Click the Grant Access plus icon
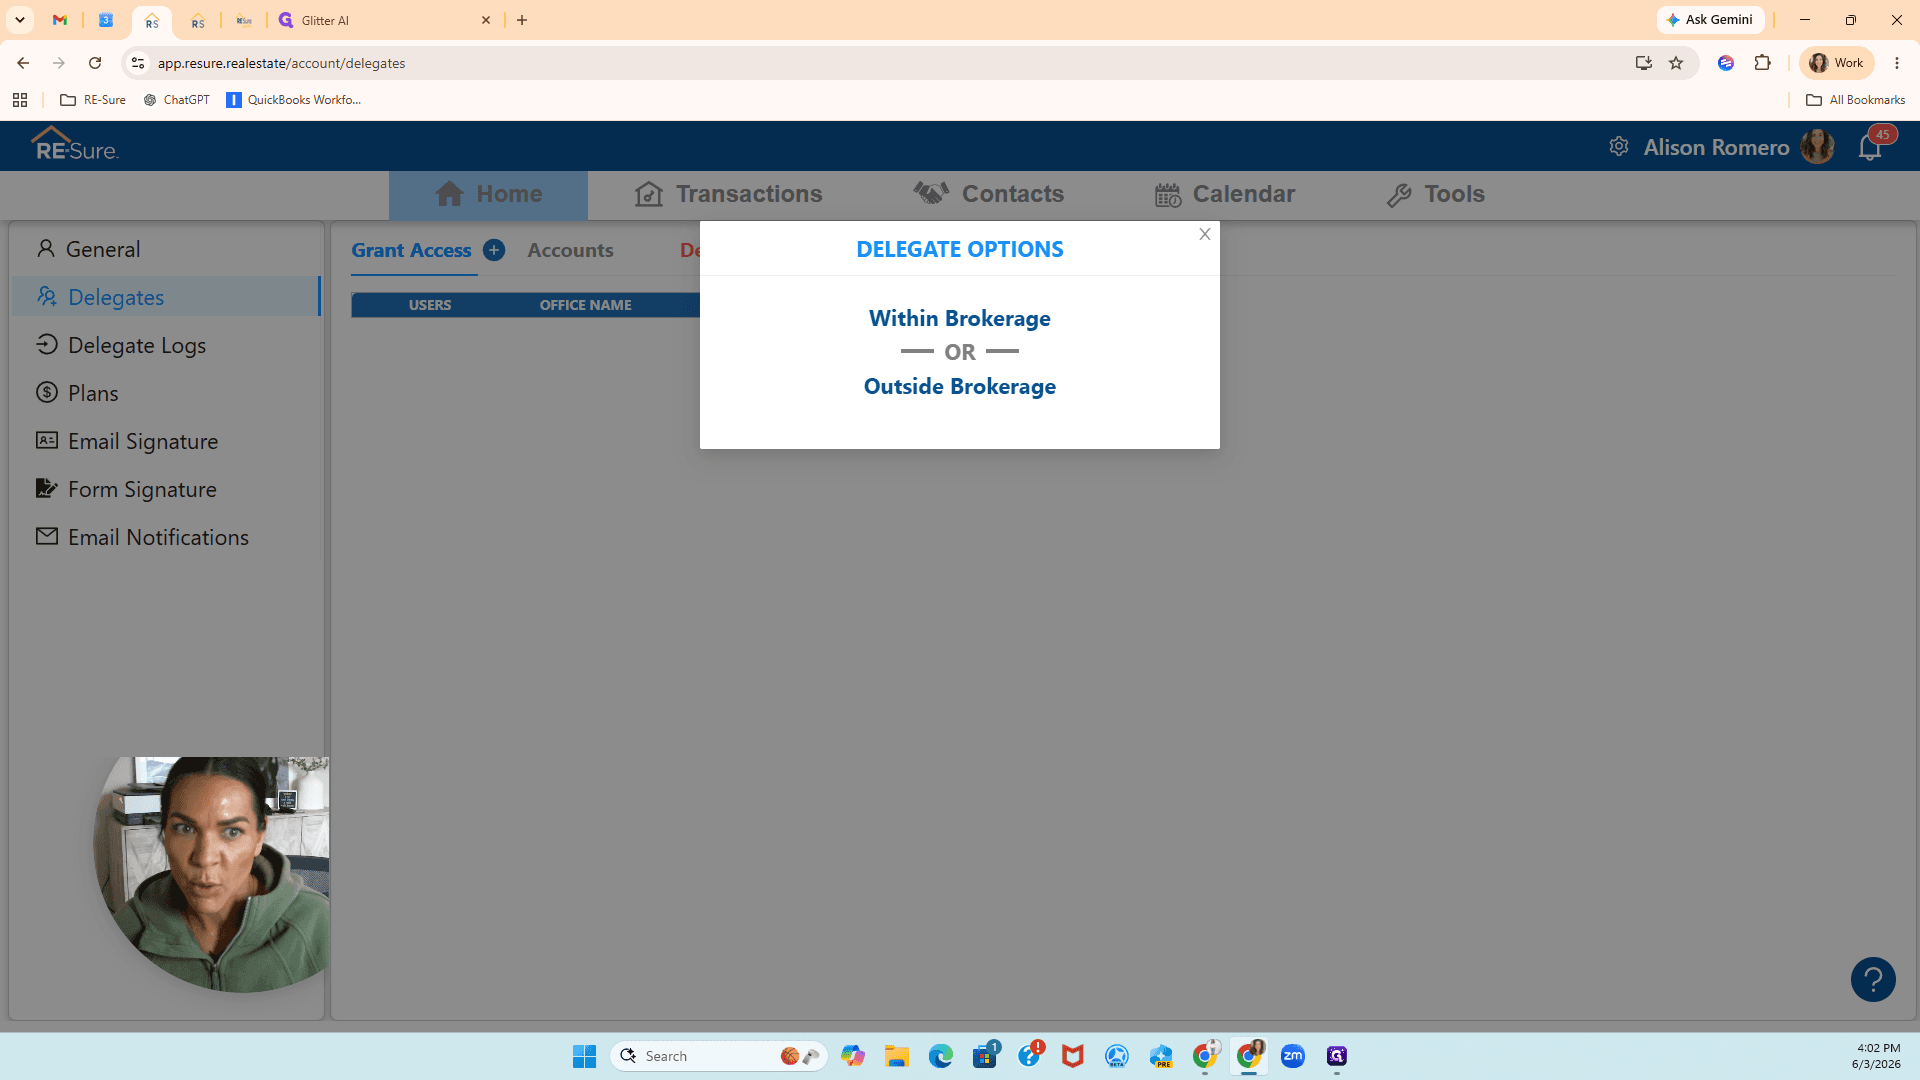 pyautogui.click(x=494, y=250)
